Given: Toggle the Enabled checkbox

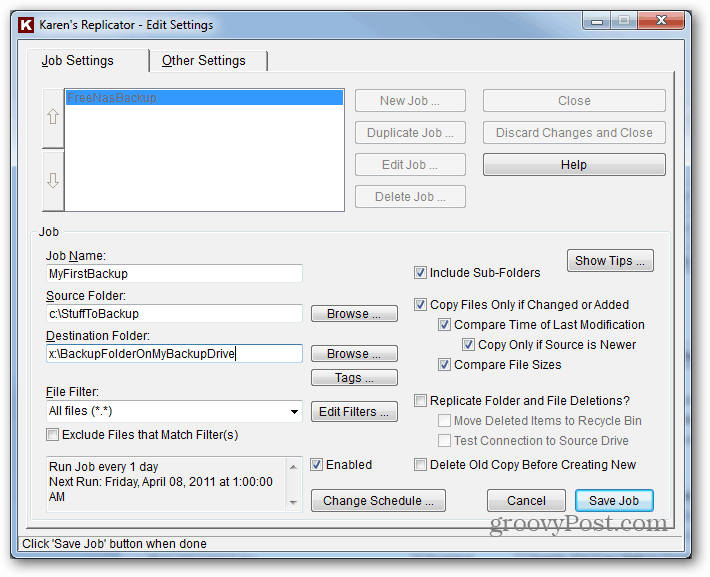Looking at the screenshot, I should 317,465.
